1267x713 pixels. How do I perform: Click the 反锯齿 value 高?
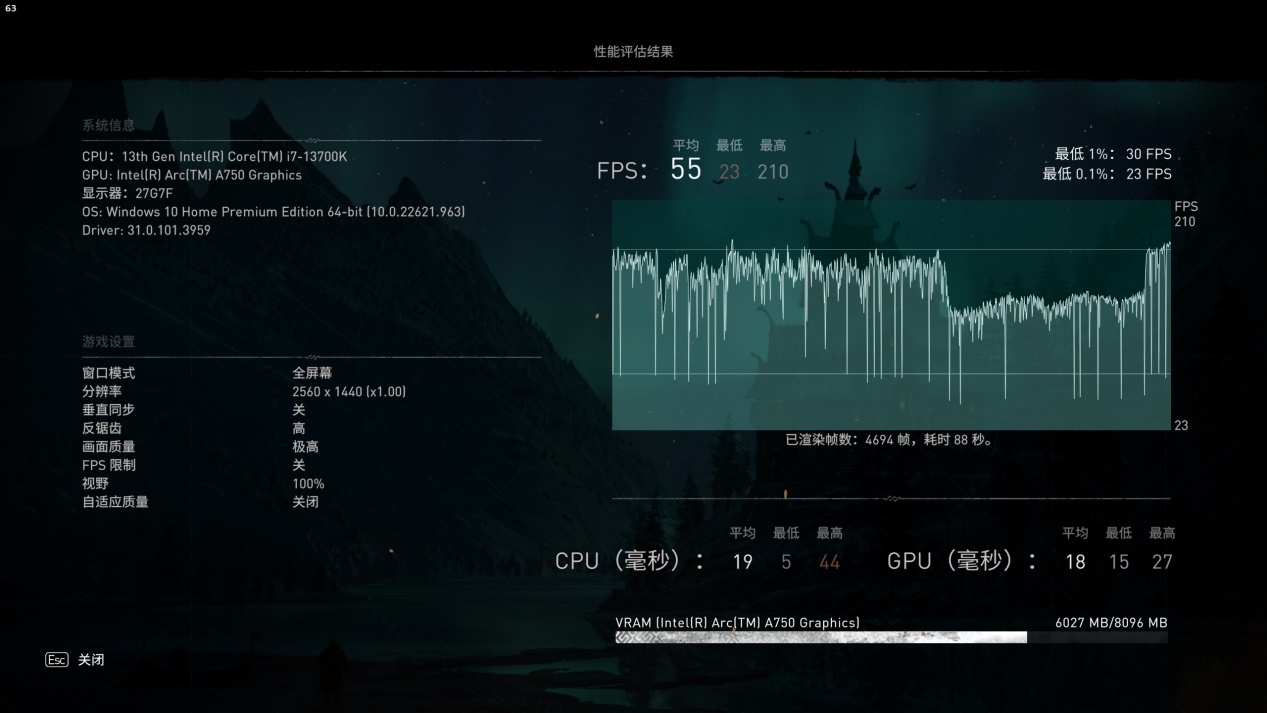[299, 428]
